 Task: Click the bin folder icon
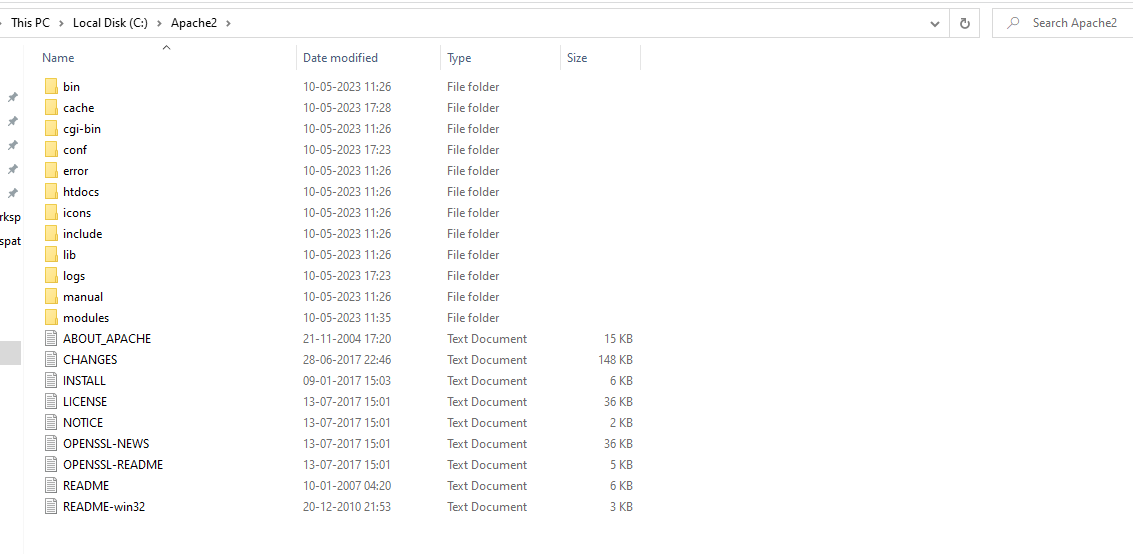(x=51, y=87)
